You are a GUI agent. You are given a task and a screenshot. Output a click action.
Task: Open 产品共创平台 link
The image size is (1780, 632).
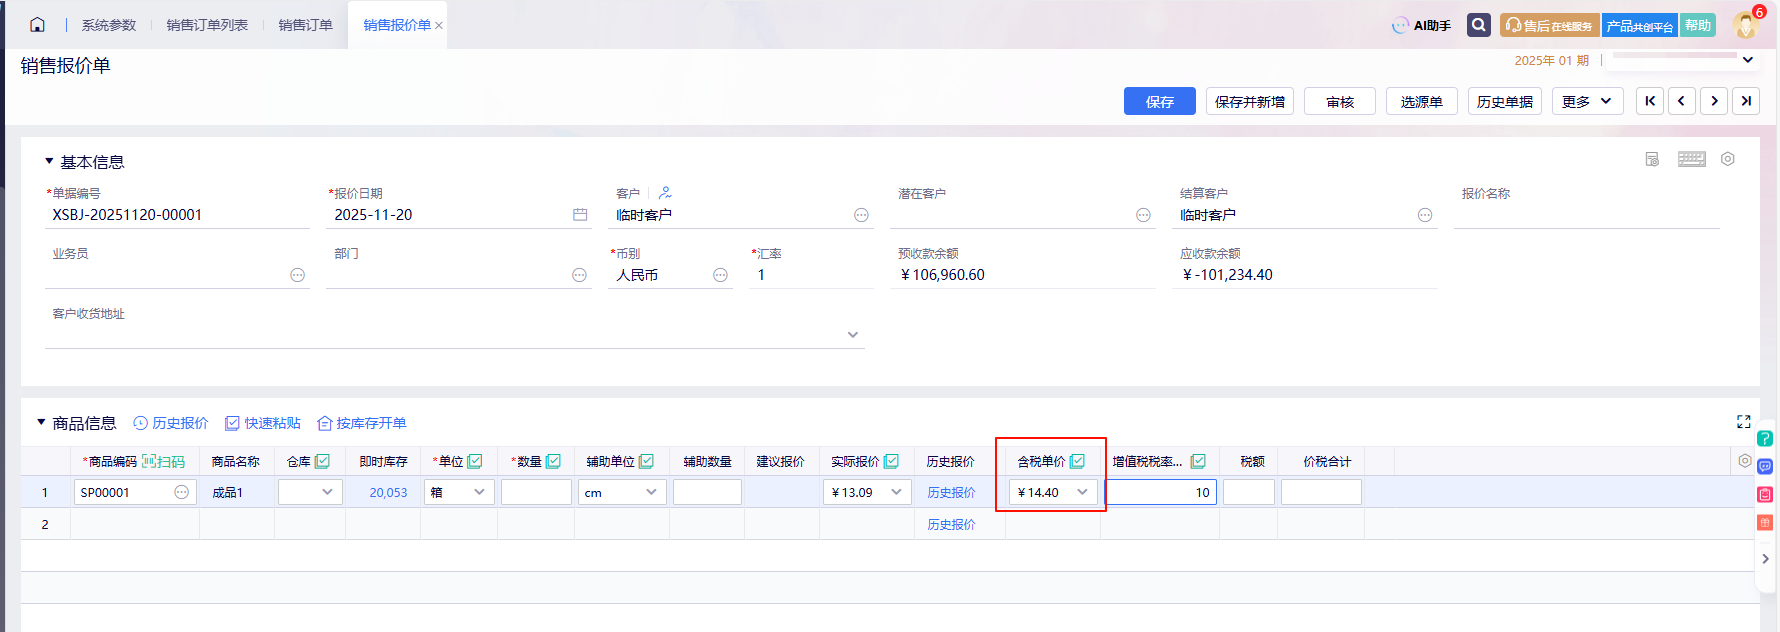(1640, 25)
